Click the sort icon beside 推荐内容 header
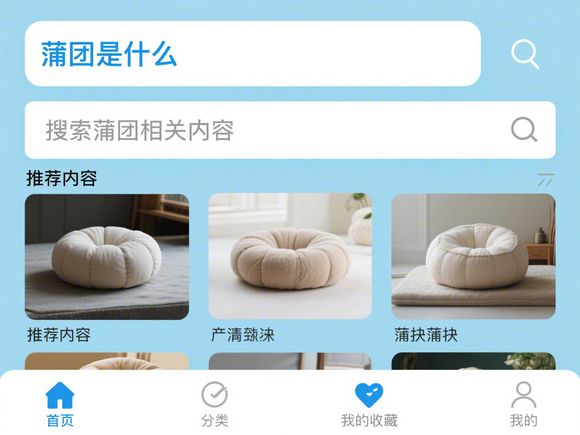The image size is (580, 435). point(546,179)
